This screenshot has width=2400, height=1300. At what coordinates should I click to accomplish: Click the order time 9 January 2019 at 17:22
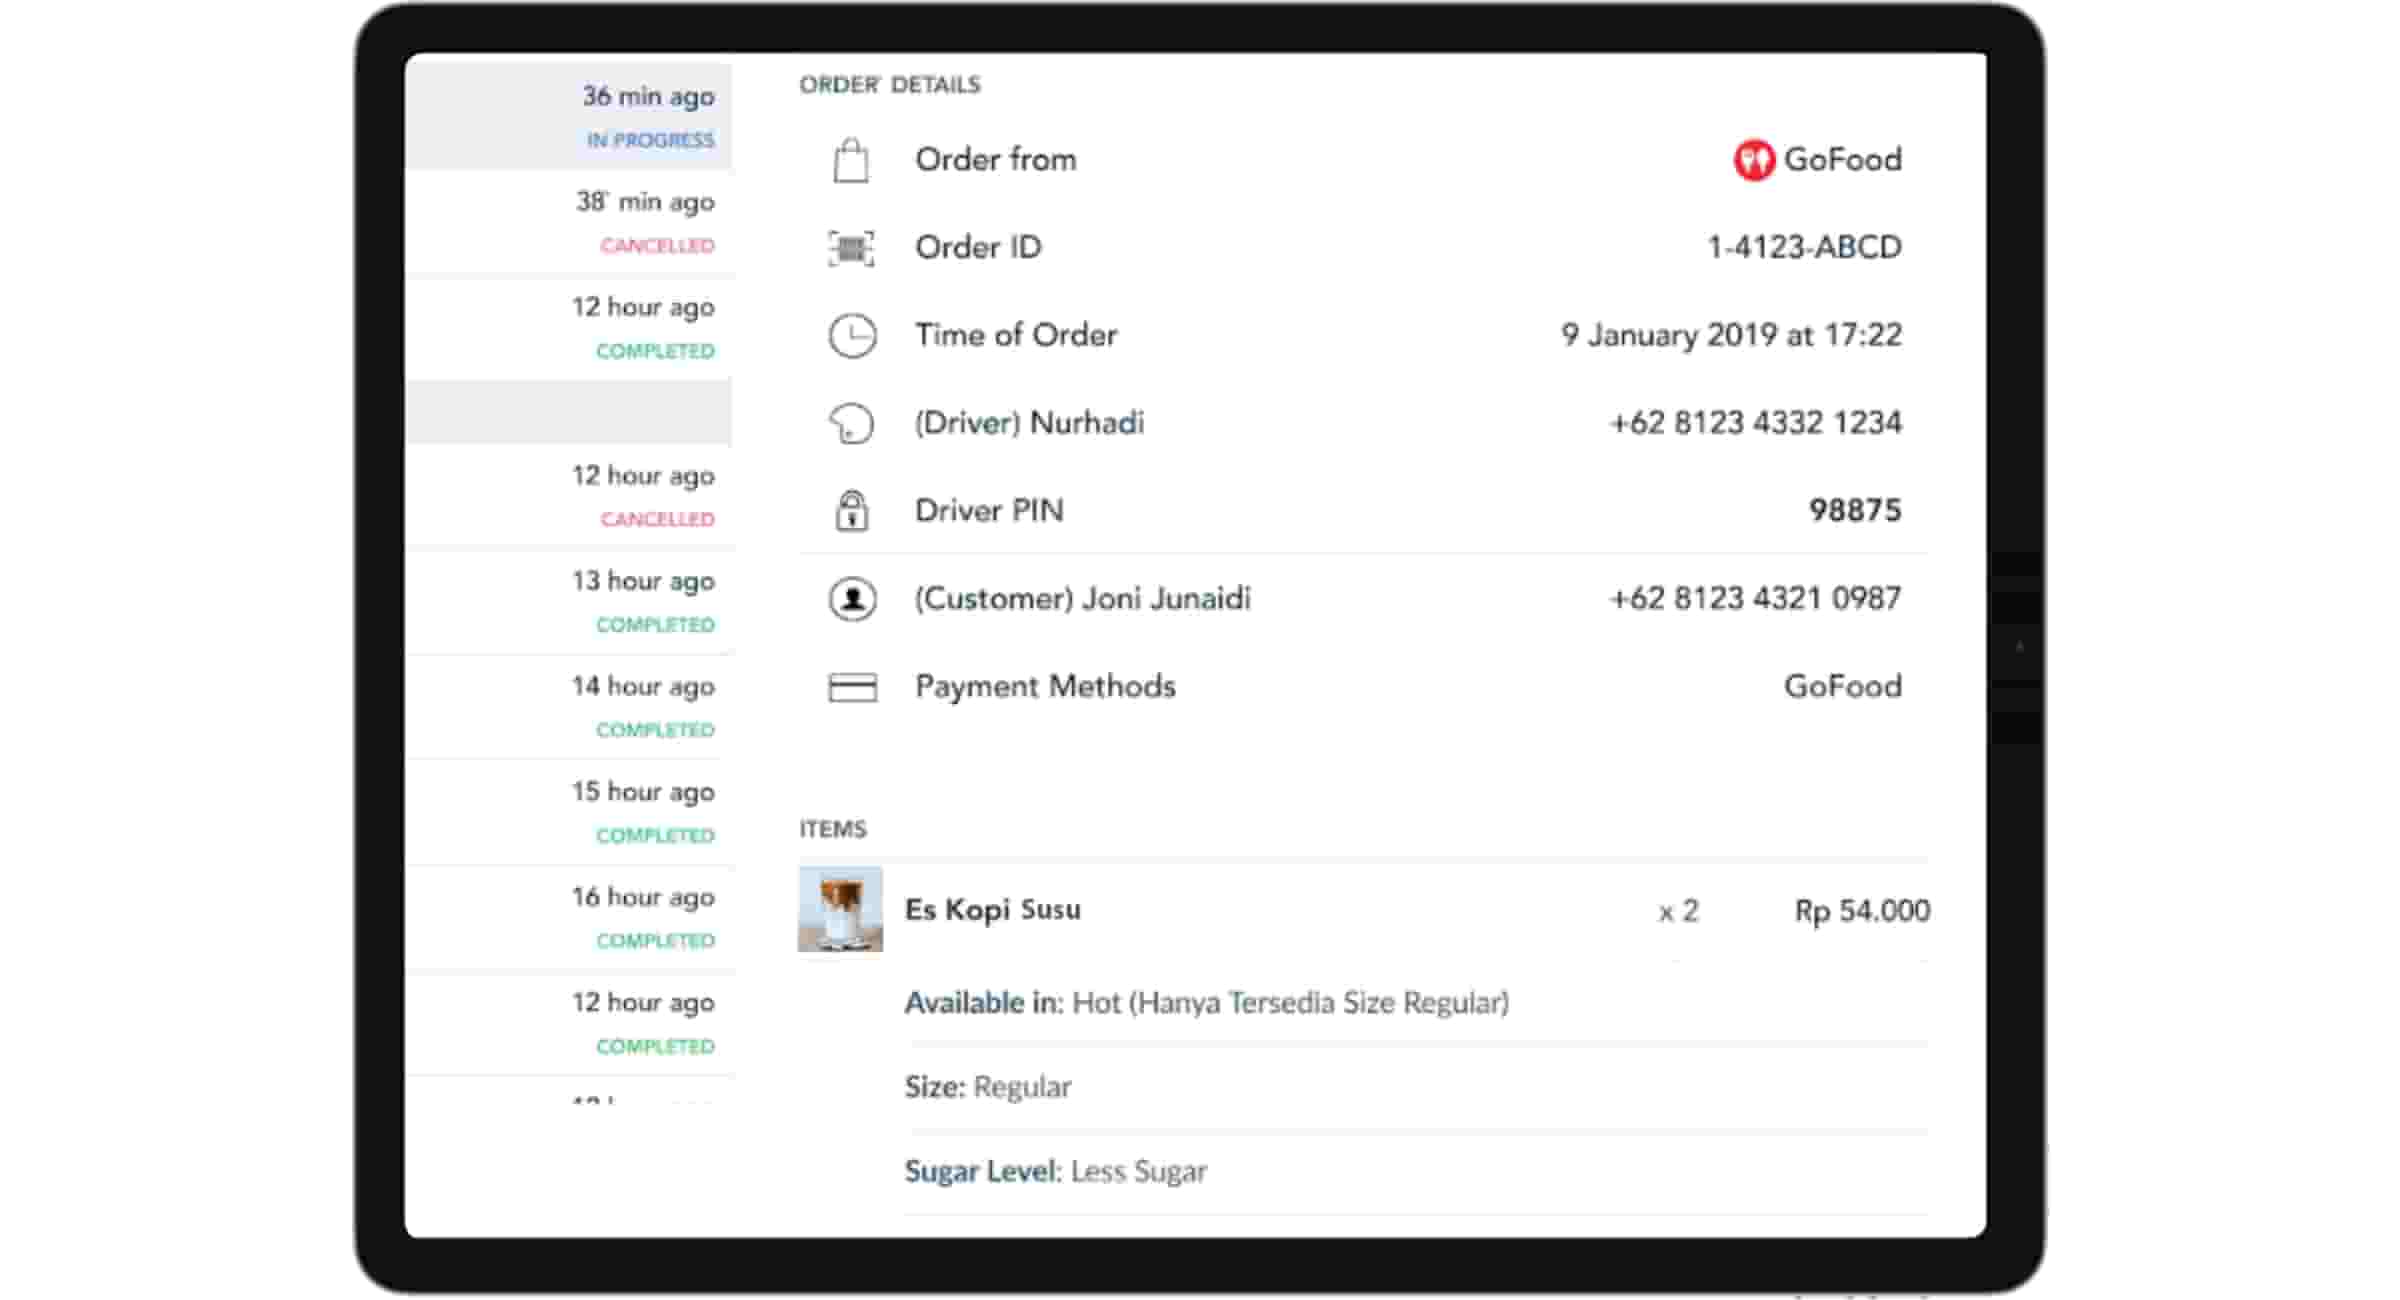pyautogui.click(x=1731, y=335)
